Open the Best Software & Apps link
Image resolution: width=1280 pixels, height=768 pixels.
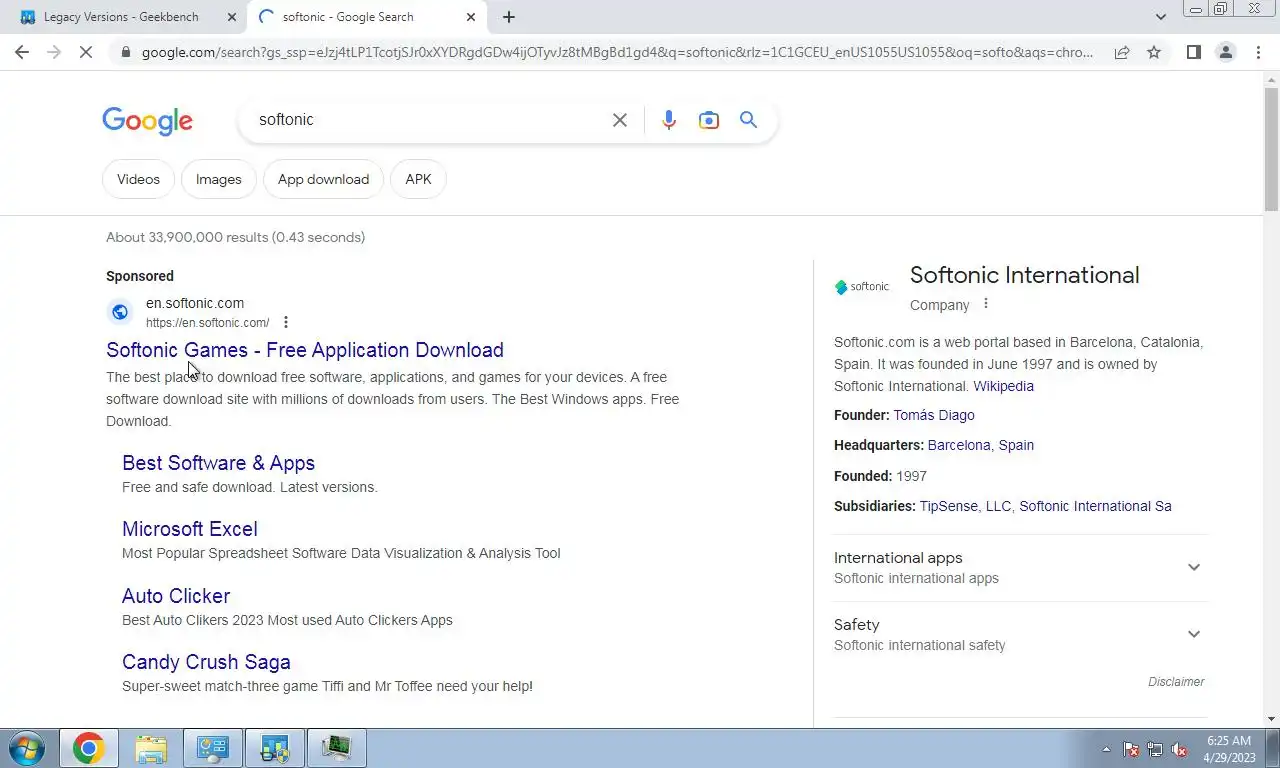pyautogui.click(x=218, y=463)
